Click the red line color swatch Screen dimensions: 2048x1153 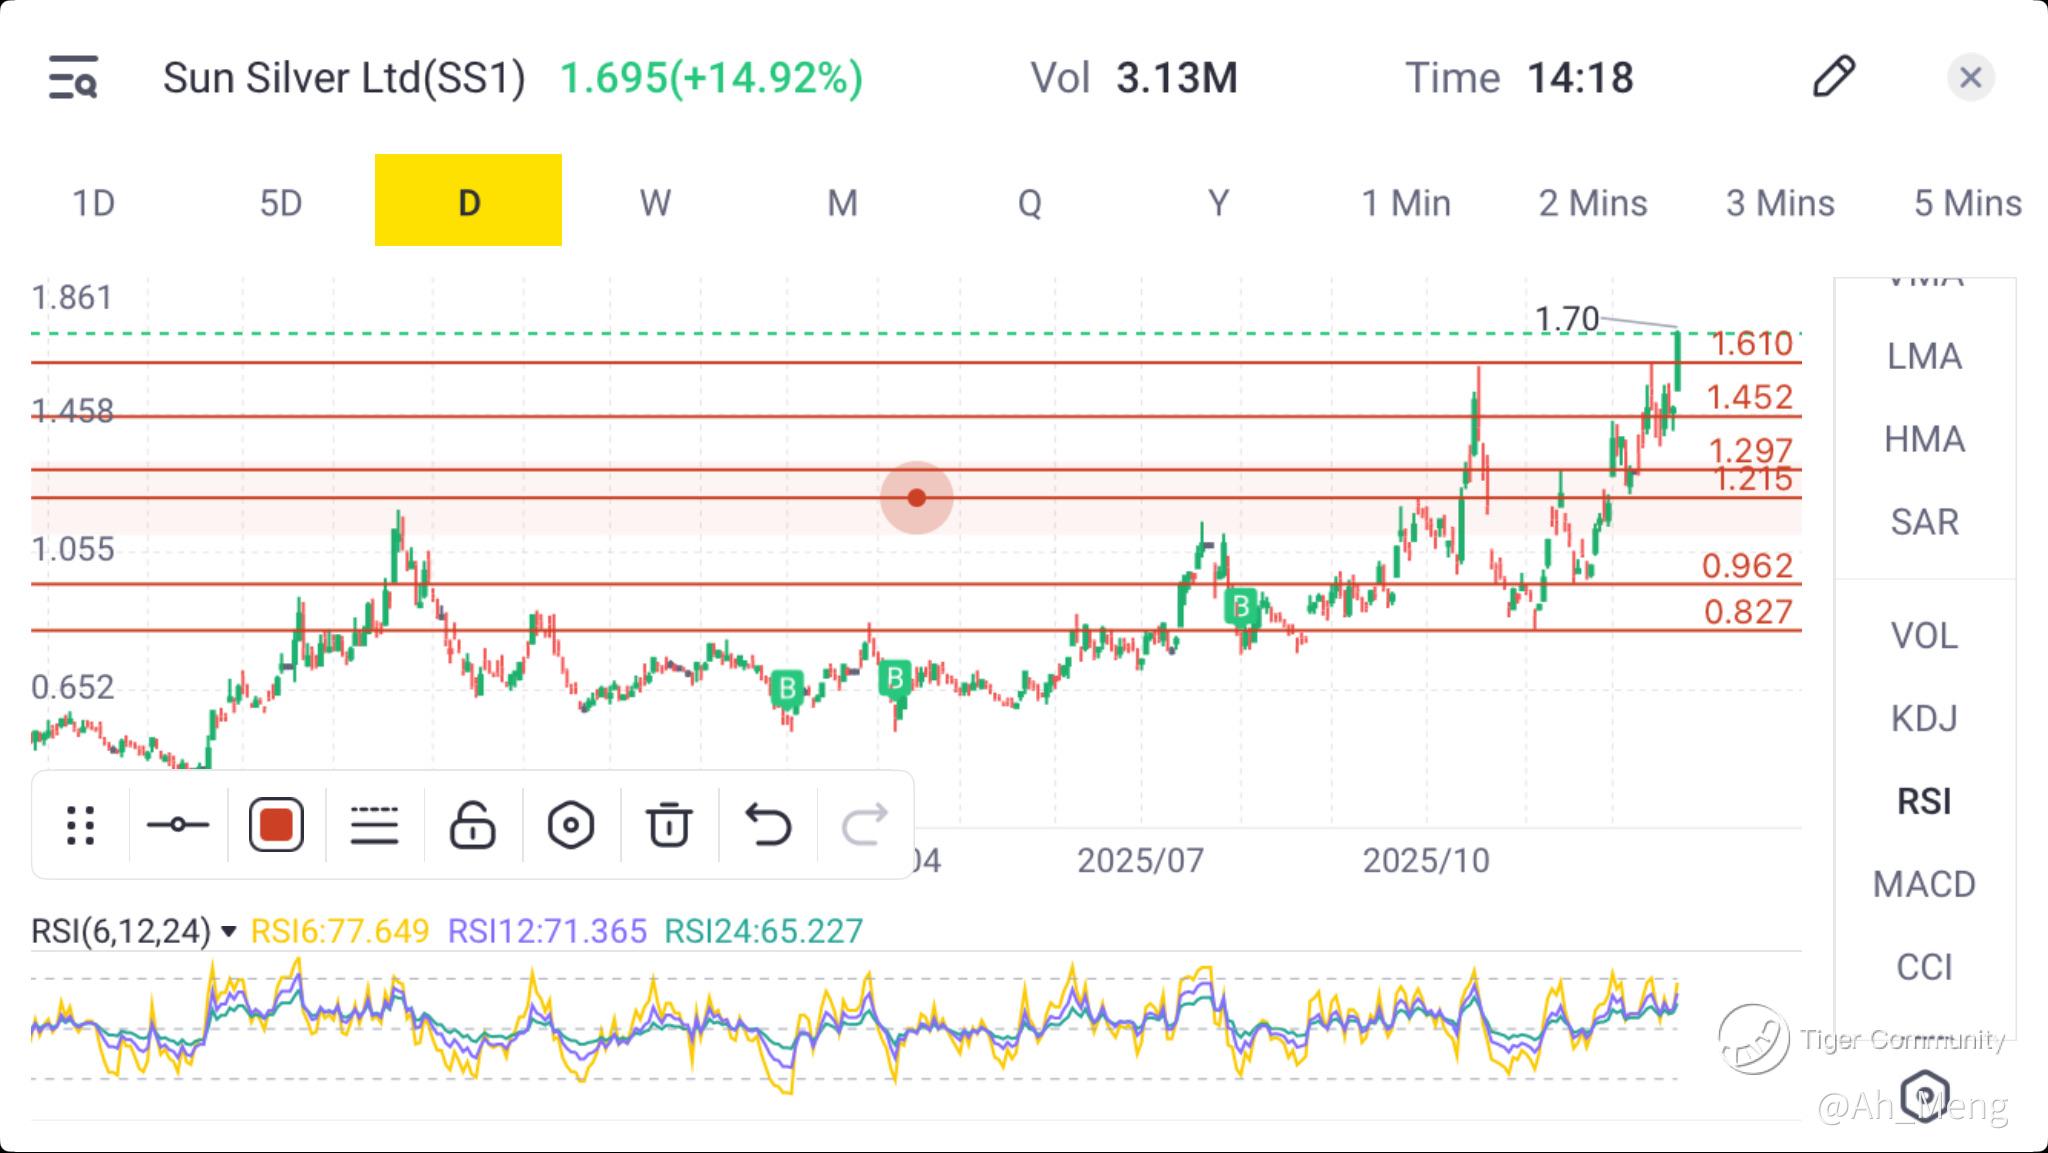coord(276,825)
